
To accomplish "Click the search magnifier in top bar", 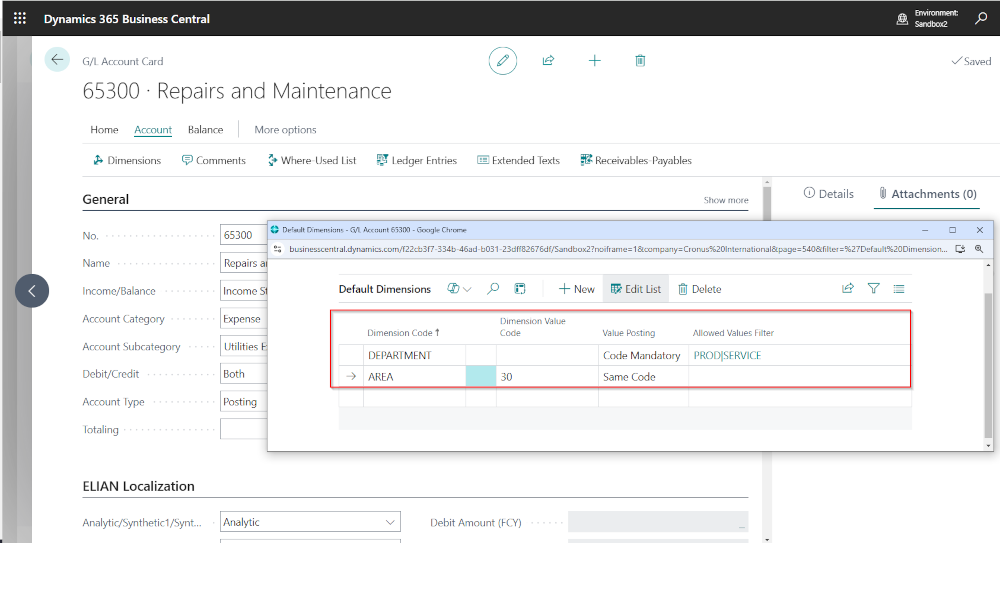I will [x=981, y=18].
